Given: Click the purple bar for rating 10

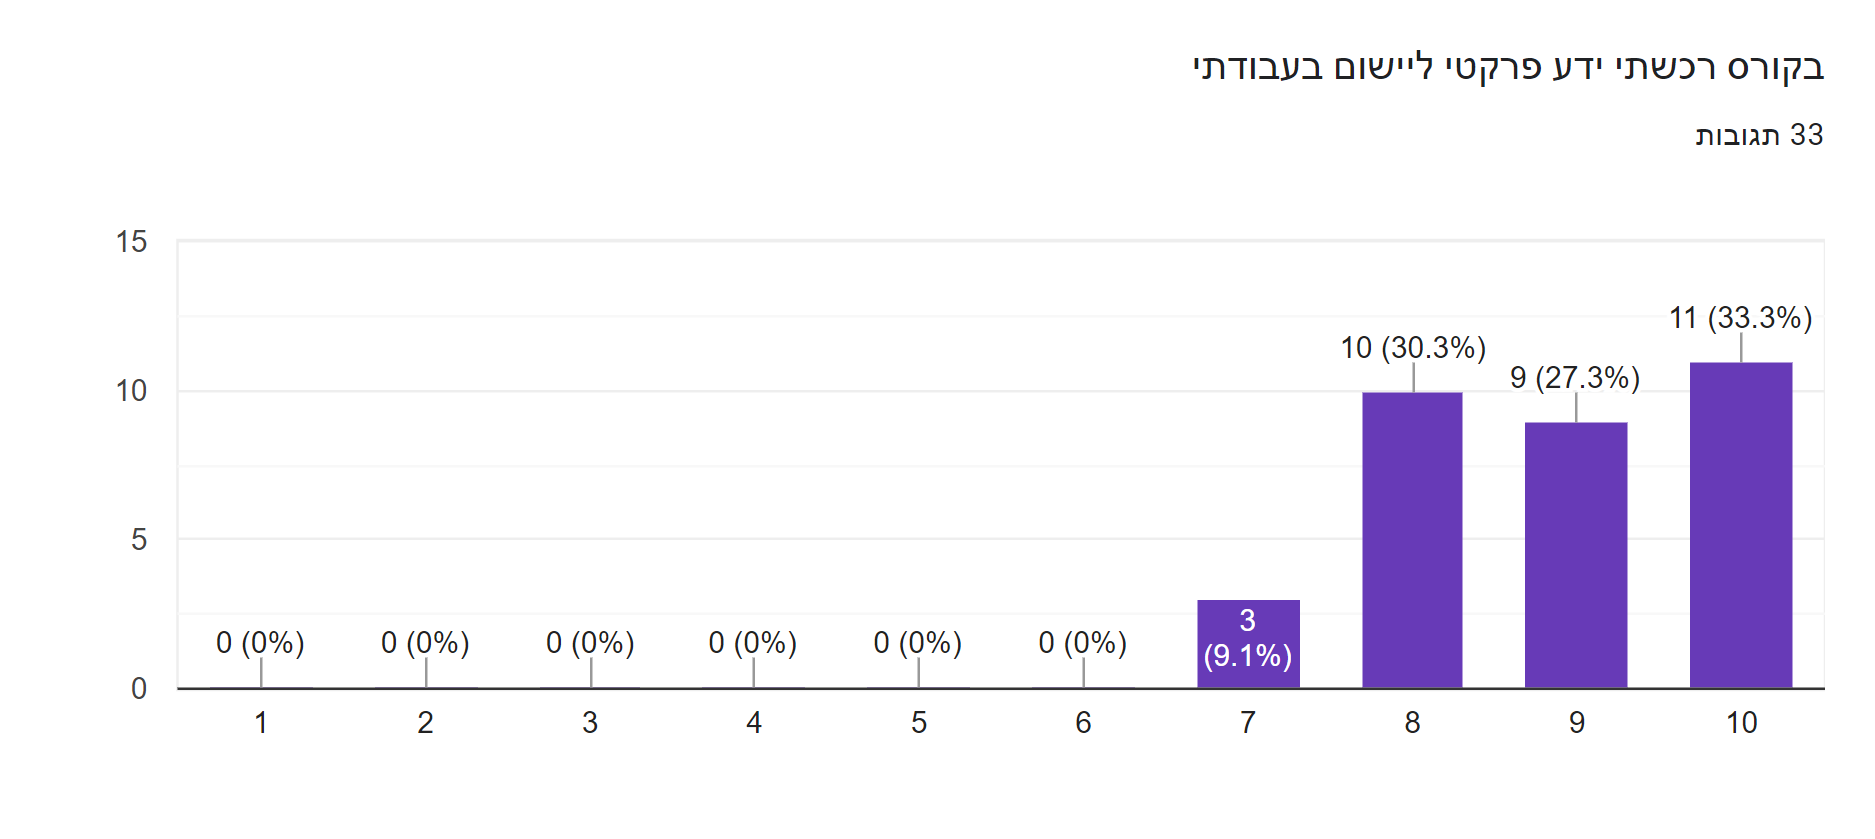Looking at the screenshot, I should [x=1740, y=525].
